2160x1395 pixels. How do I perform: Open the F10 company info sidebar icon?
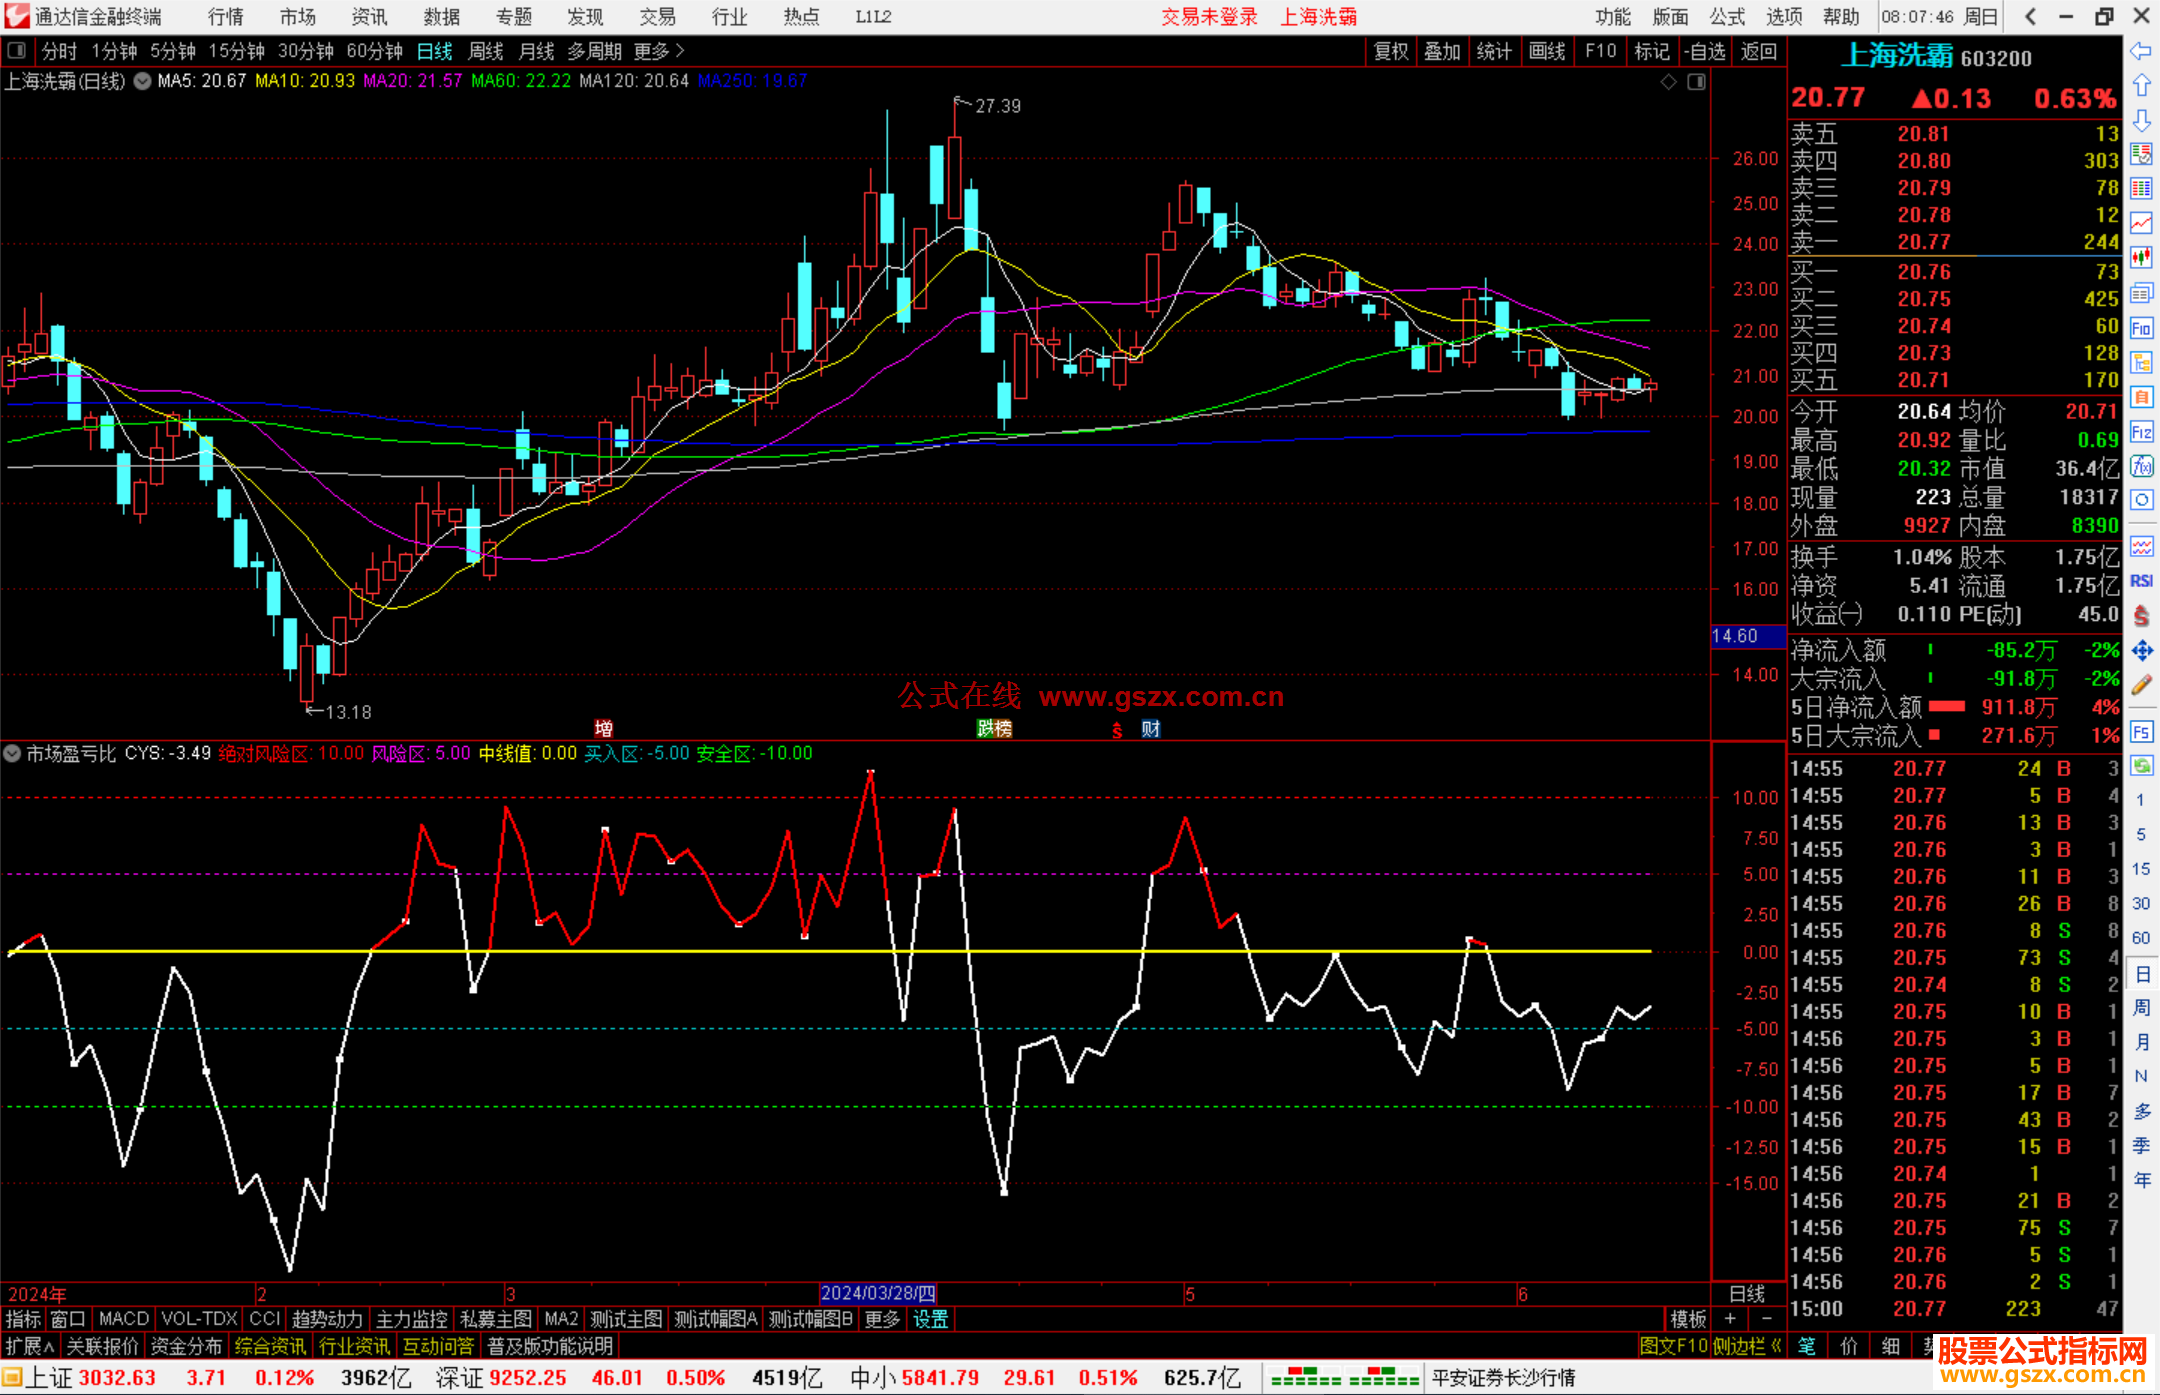(x=2141, y=329)
